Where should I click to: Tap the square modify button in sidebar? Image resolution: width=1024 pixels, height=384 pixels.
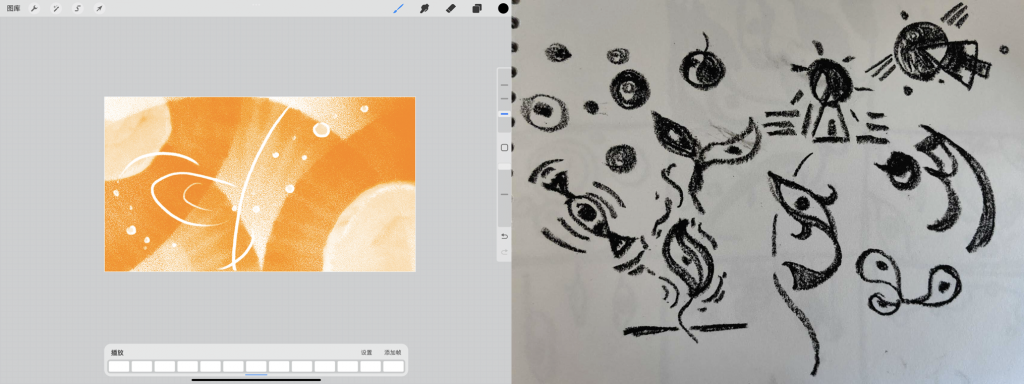[504, 148]
